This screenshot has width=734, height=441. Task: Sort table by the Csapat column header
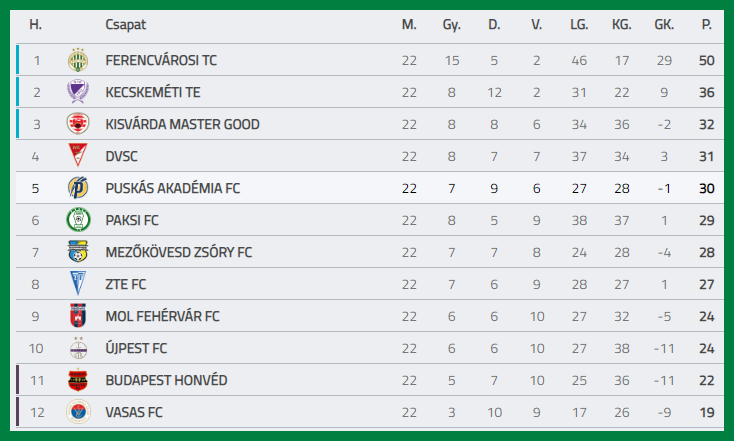coord(125,24)
